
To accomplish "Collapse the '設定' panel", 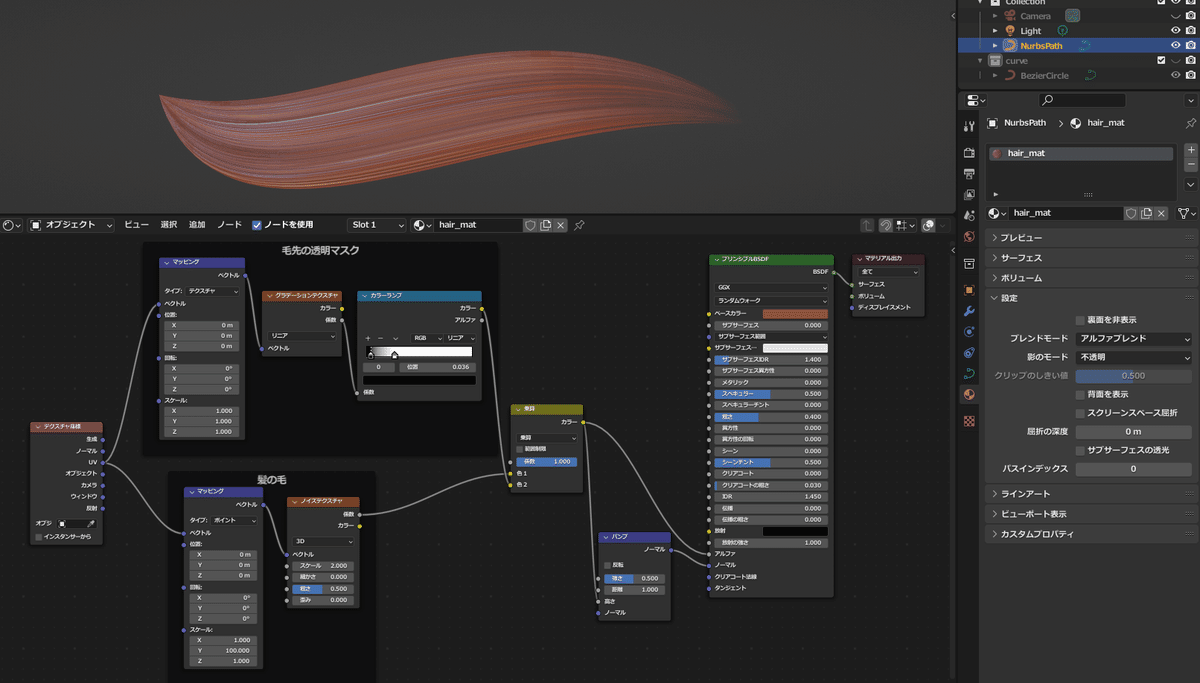I will coord(1091,298).
